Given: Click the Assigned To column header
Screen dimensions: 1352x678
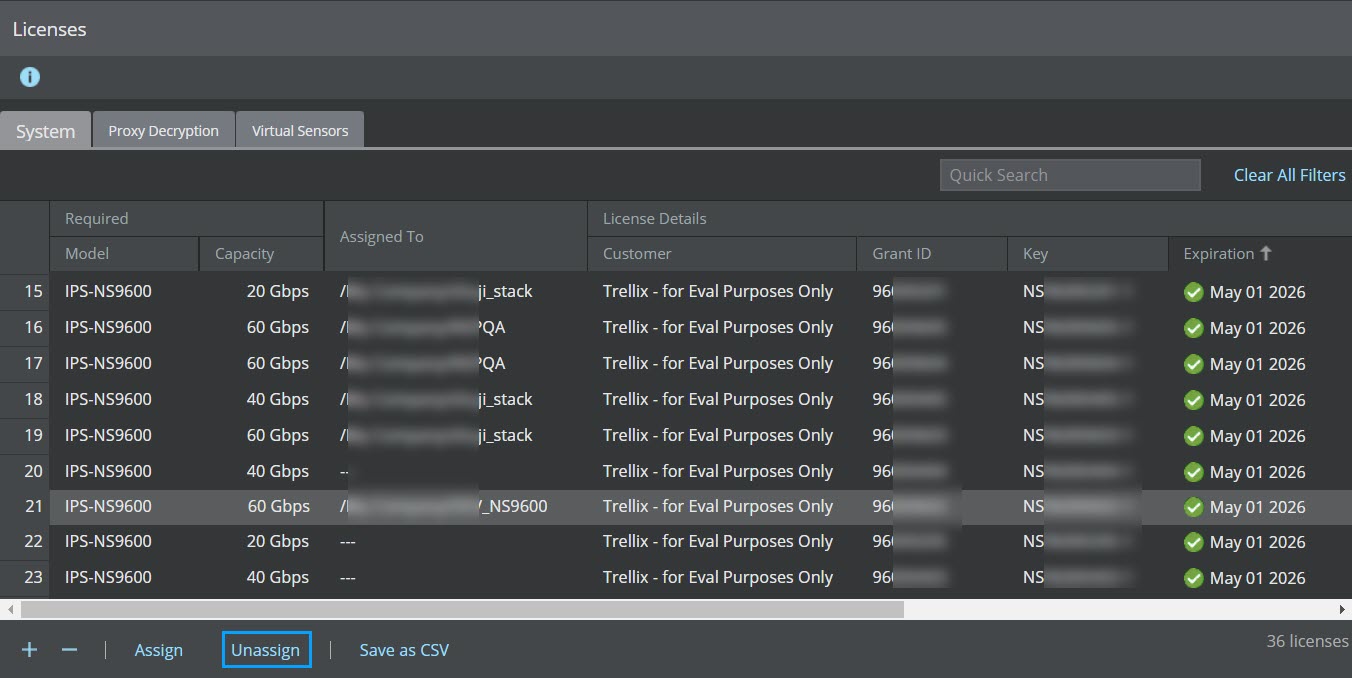Looking at the screenshot, I should [456, 236].
